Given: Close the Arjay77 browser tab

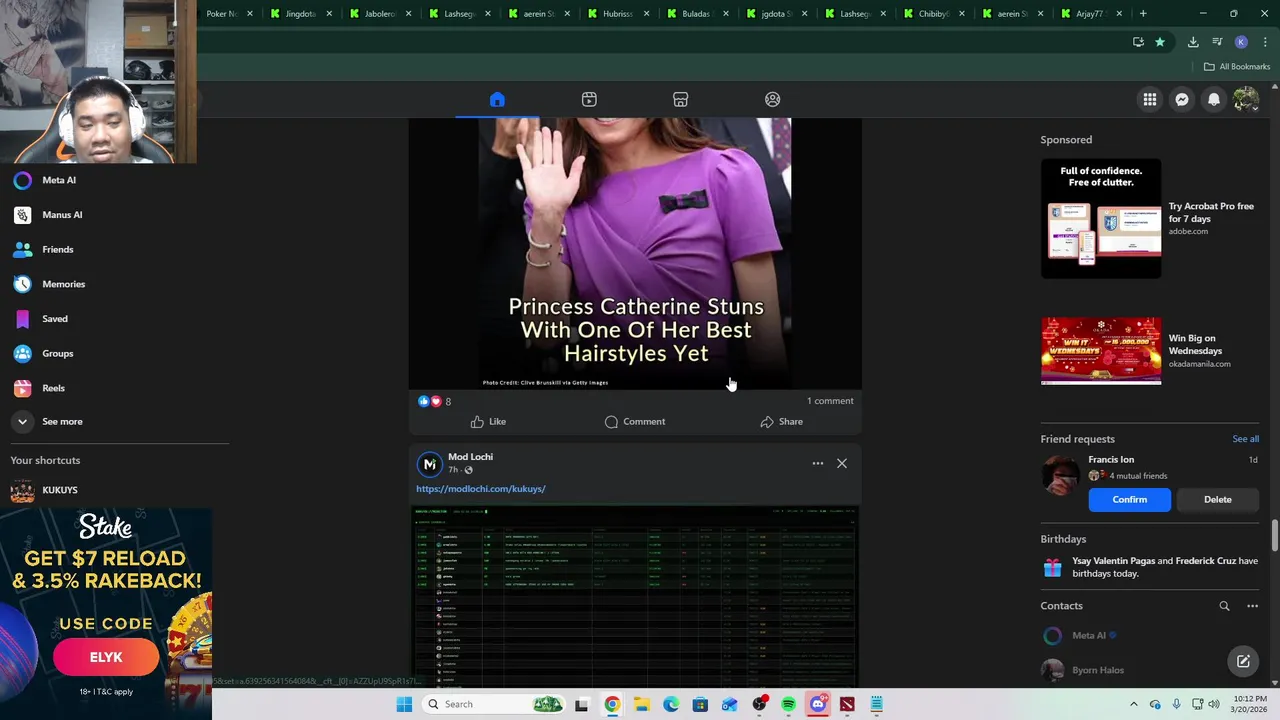Looking at the screenshot, I should pyautogui.click(x=1119, y=14).
